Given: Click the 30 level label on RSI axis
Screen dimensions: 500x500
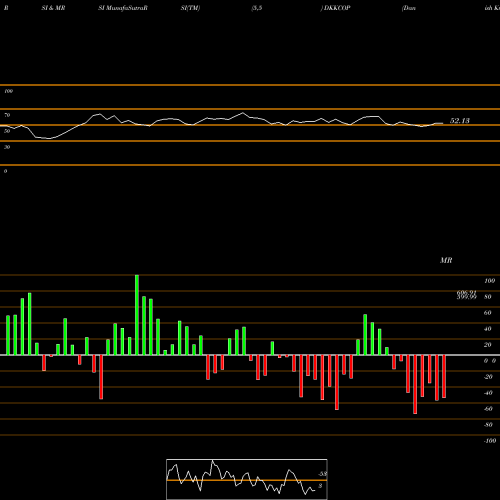Looking at the screenshot, I should coord(7,147).
